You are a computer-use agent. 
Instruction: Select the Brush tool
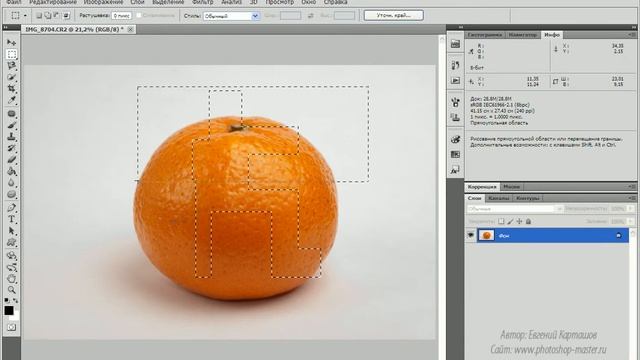(x=11, y=125)
